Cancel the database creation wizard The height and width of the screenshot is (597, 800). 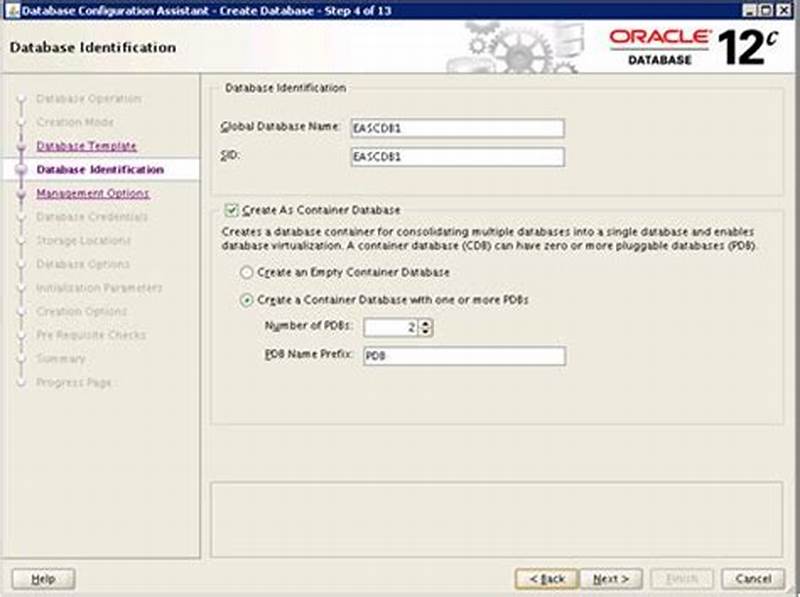click(751, 578)
